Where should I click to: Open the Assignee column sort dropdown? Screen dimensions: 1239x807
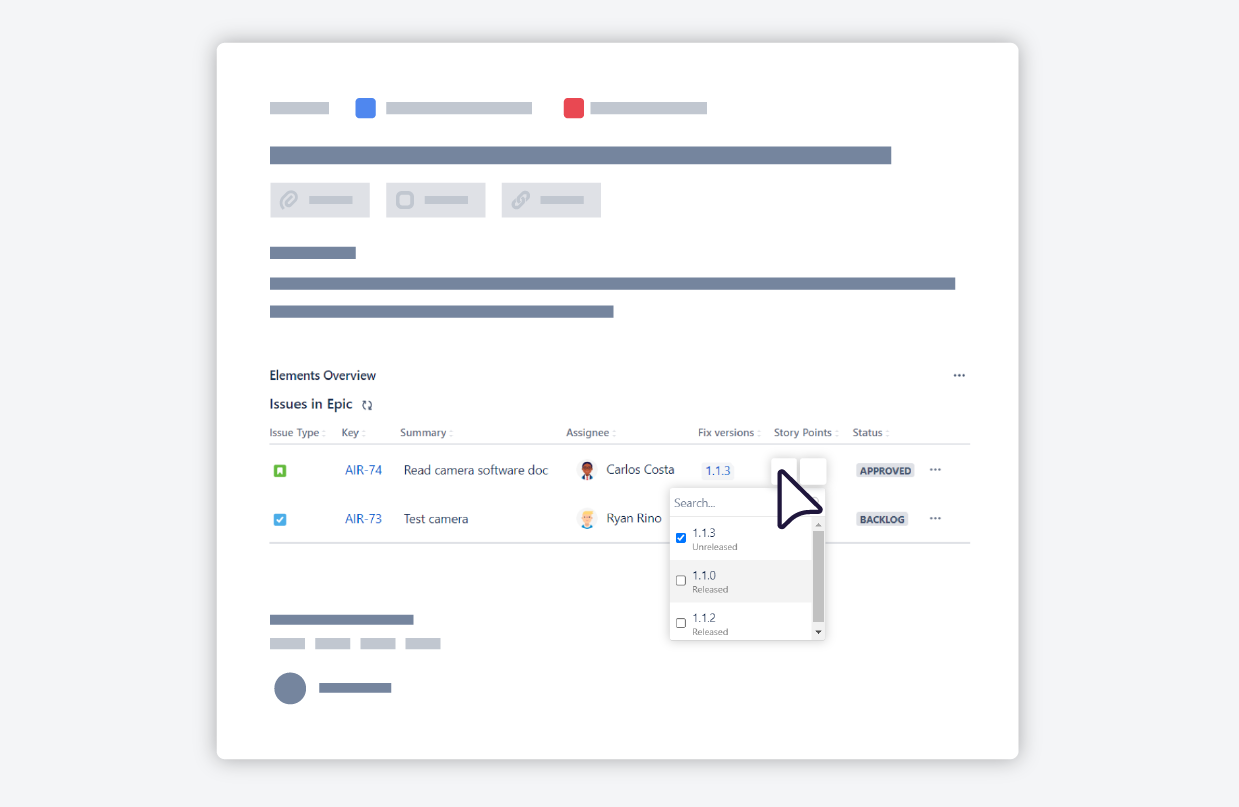[614, 432]
